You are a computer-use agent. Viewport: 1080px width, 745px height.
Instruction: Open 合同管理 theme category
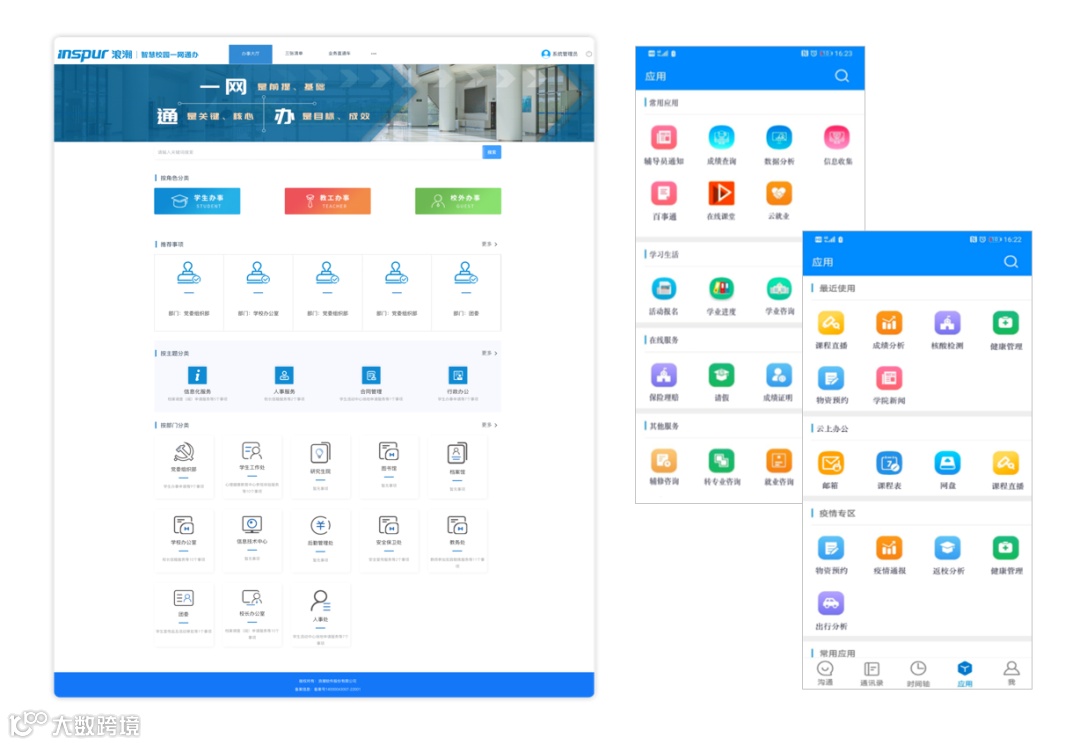[x=371, y=384]
